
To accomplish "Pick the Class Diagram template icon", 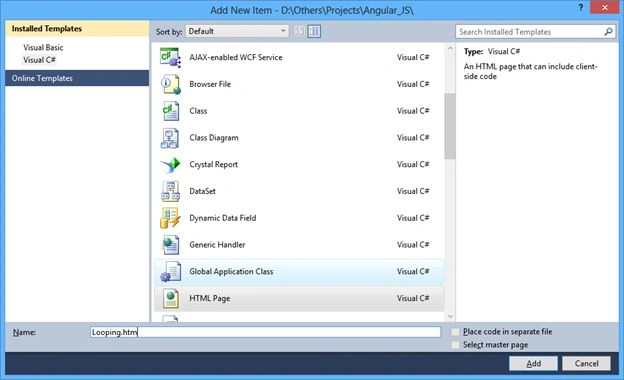I will click(x=170, y=138).
